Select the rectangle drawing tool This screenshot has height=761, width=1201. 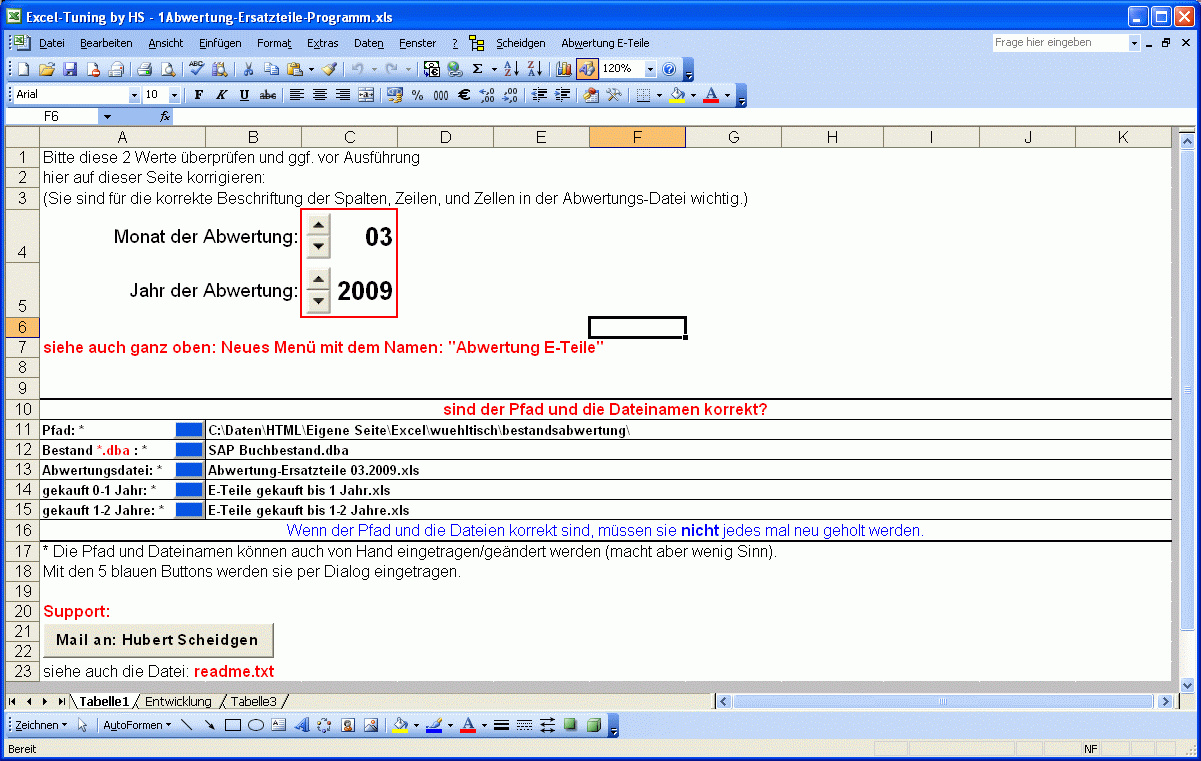tap(233, 725)
